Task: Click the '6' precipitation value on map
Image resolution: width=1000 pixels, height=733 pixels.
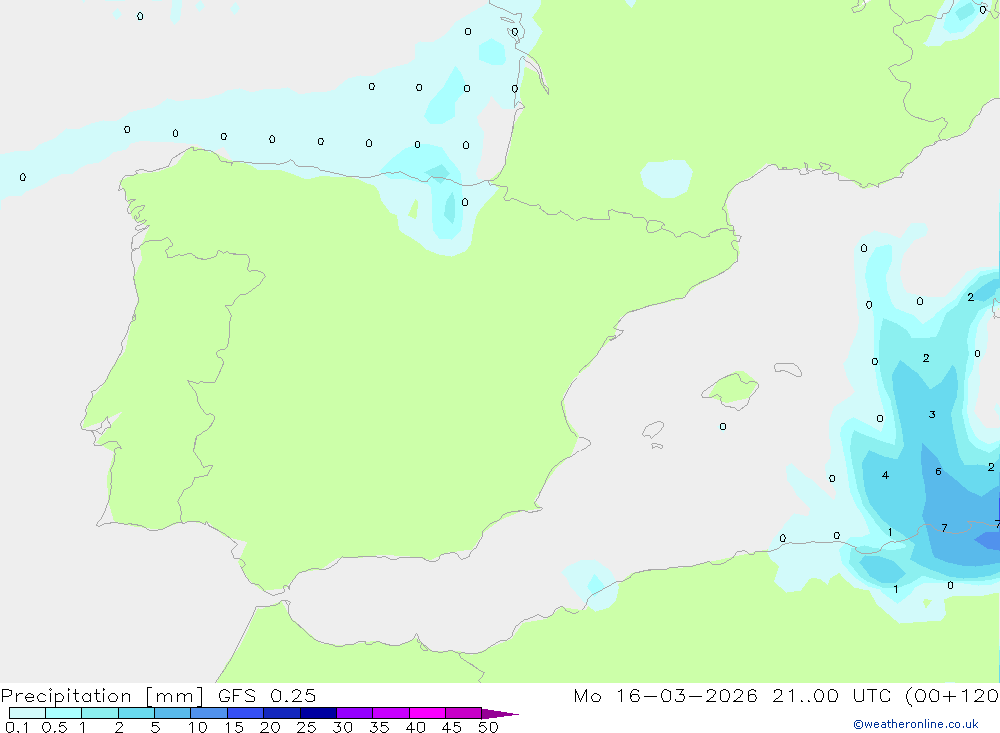Action: click(938, 471)
